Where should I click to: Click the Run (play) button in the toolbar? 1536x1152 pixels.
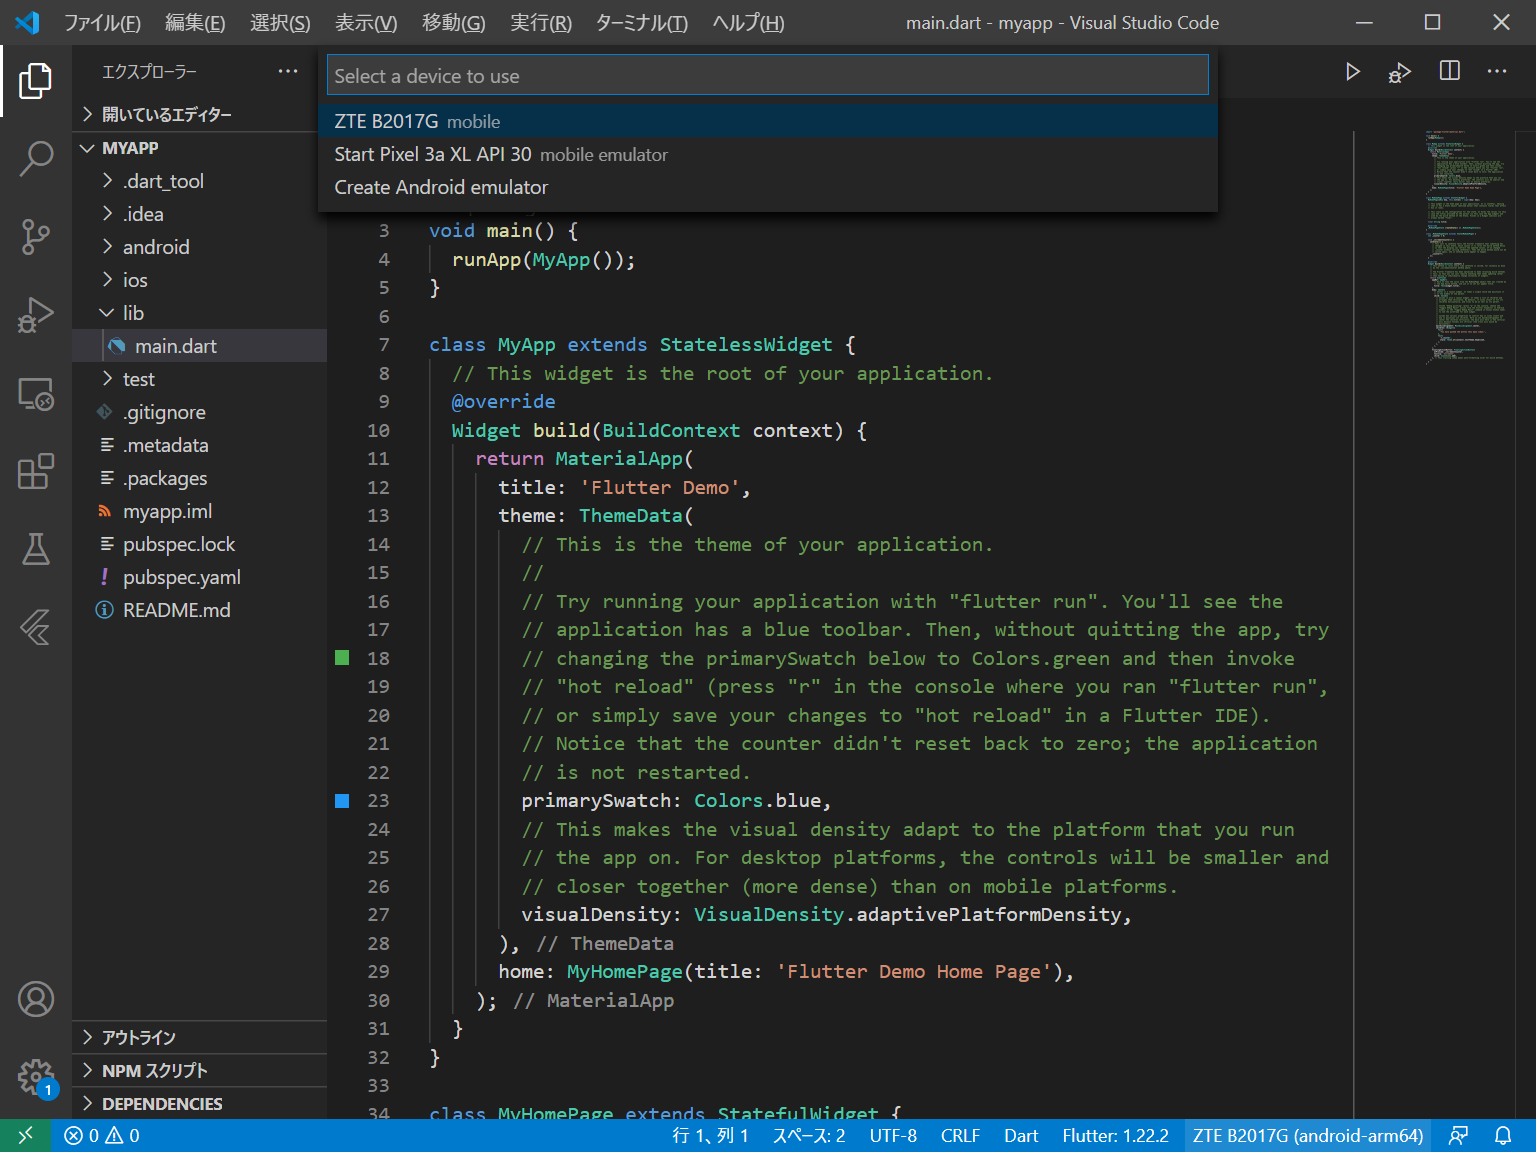click(1353, 71)
